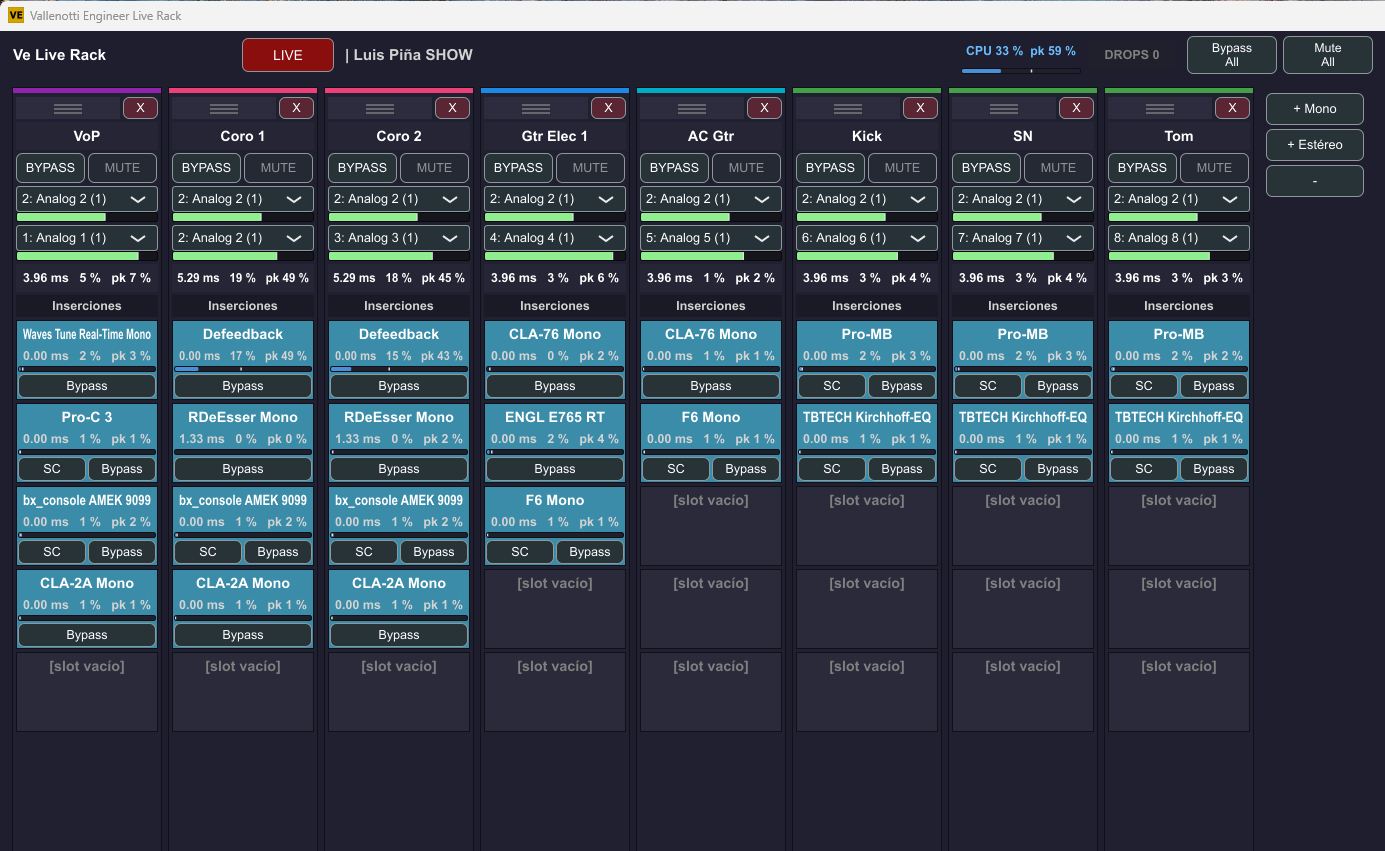Click the Coro 1 Defeedback load bar
Screen dimensions: 1385x851
click(243, 369)
